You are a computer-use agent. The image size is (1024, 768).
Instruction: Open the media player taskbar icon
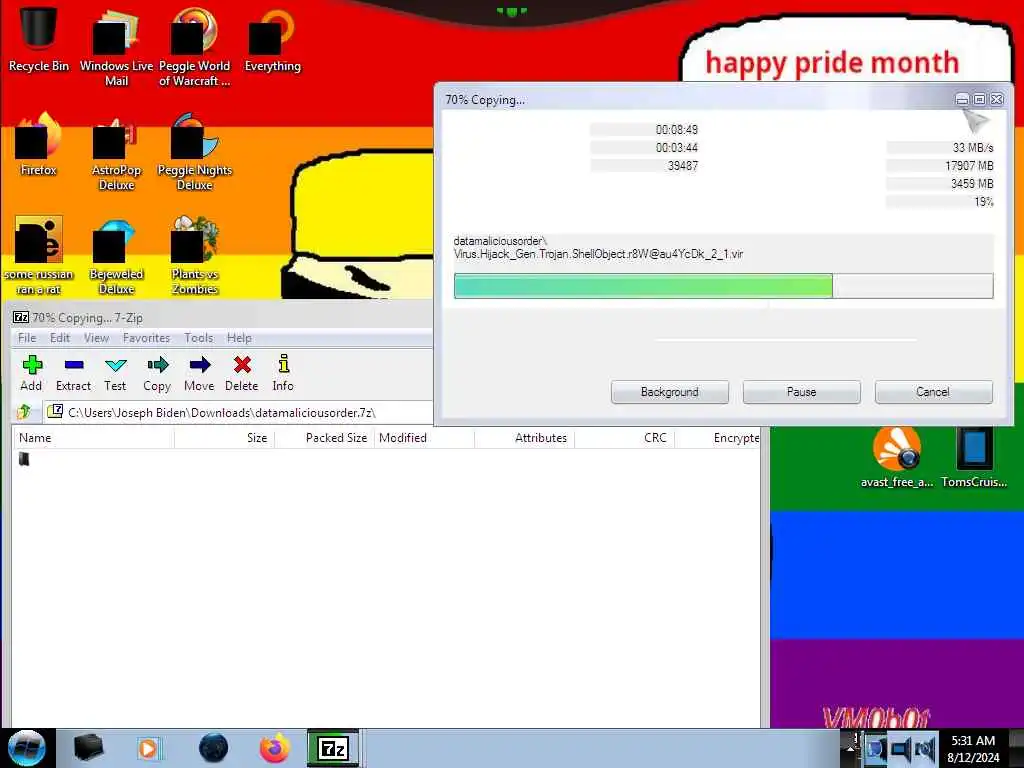pyautogui.click(x=148, y=748)
